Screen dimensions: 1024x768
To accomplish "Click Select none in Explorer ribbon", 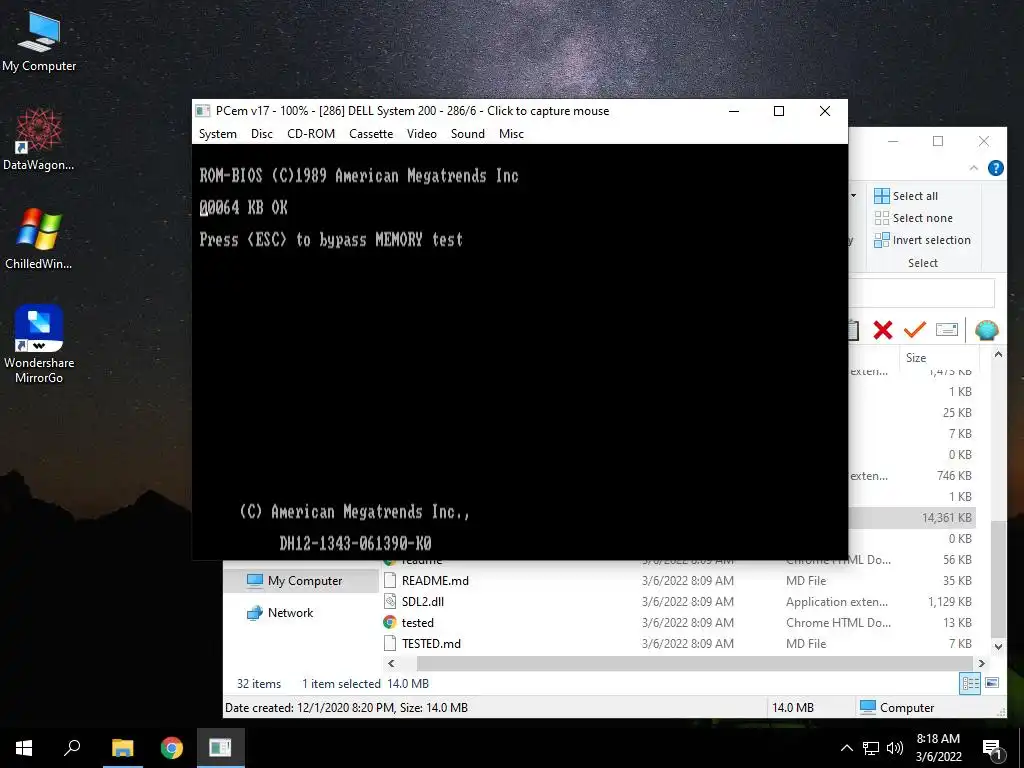I will (x=914, y=218).
